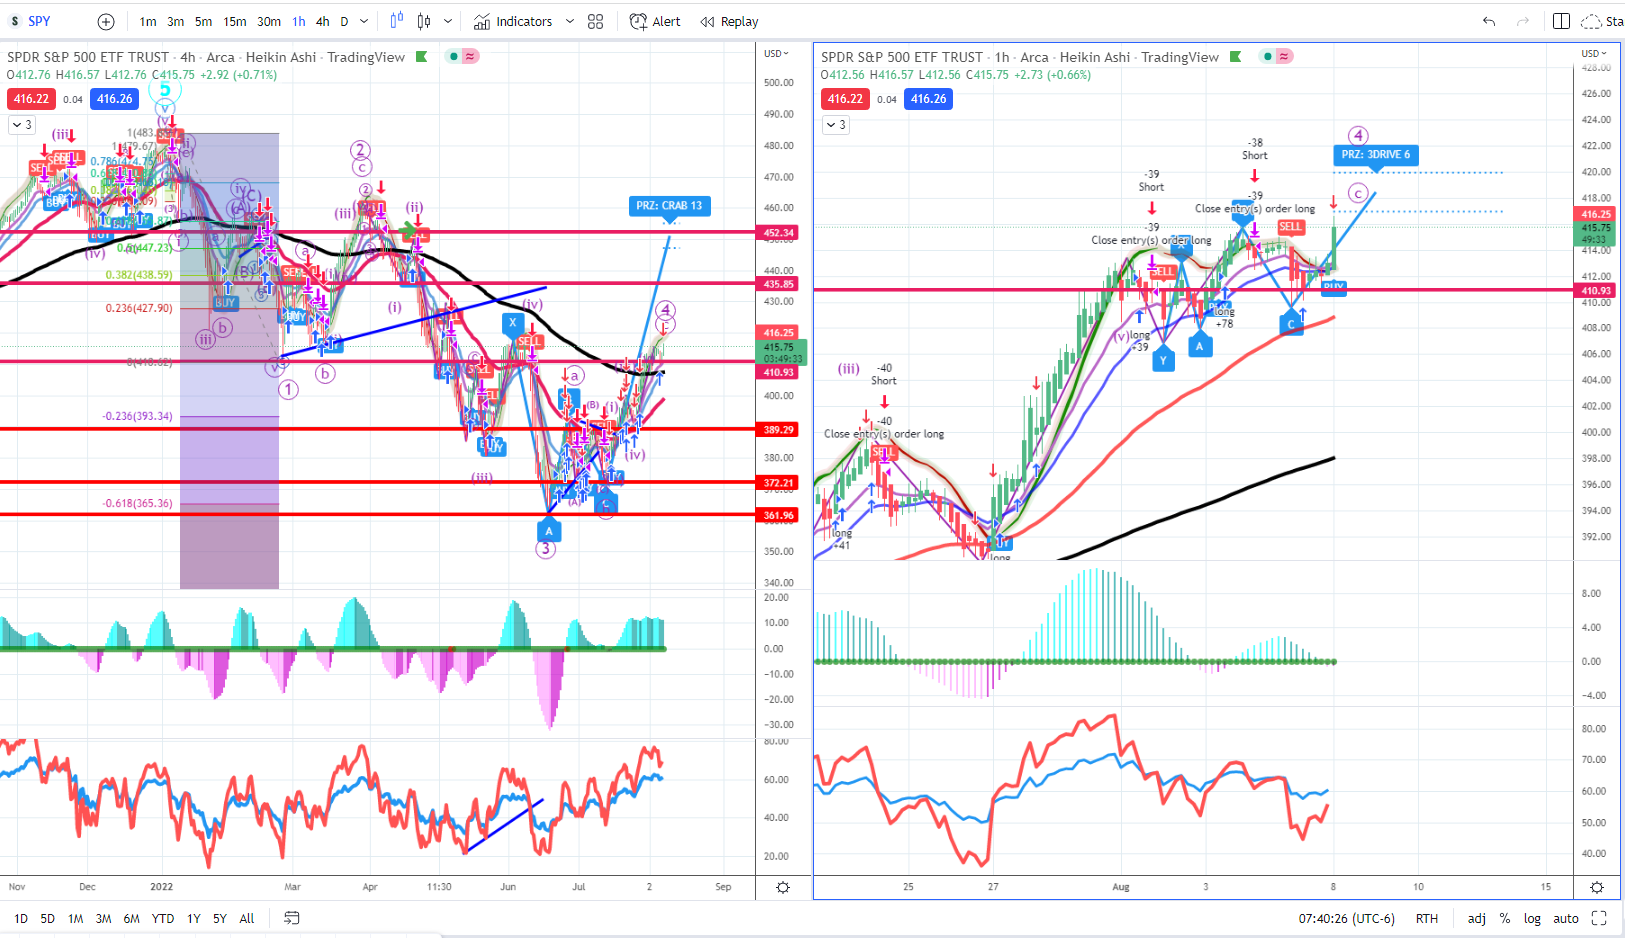Toggle auto scale mode
Screen dimensions: 1625x938
pyautogui.click(x=1566, y=918)
